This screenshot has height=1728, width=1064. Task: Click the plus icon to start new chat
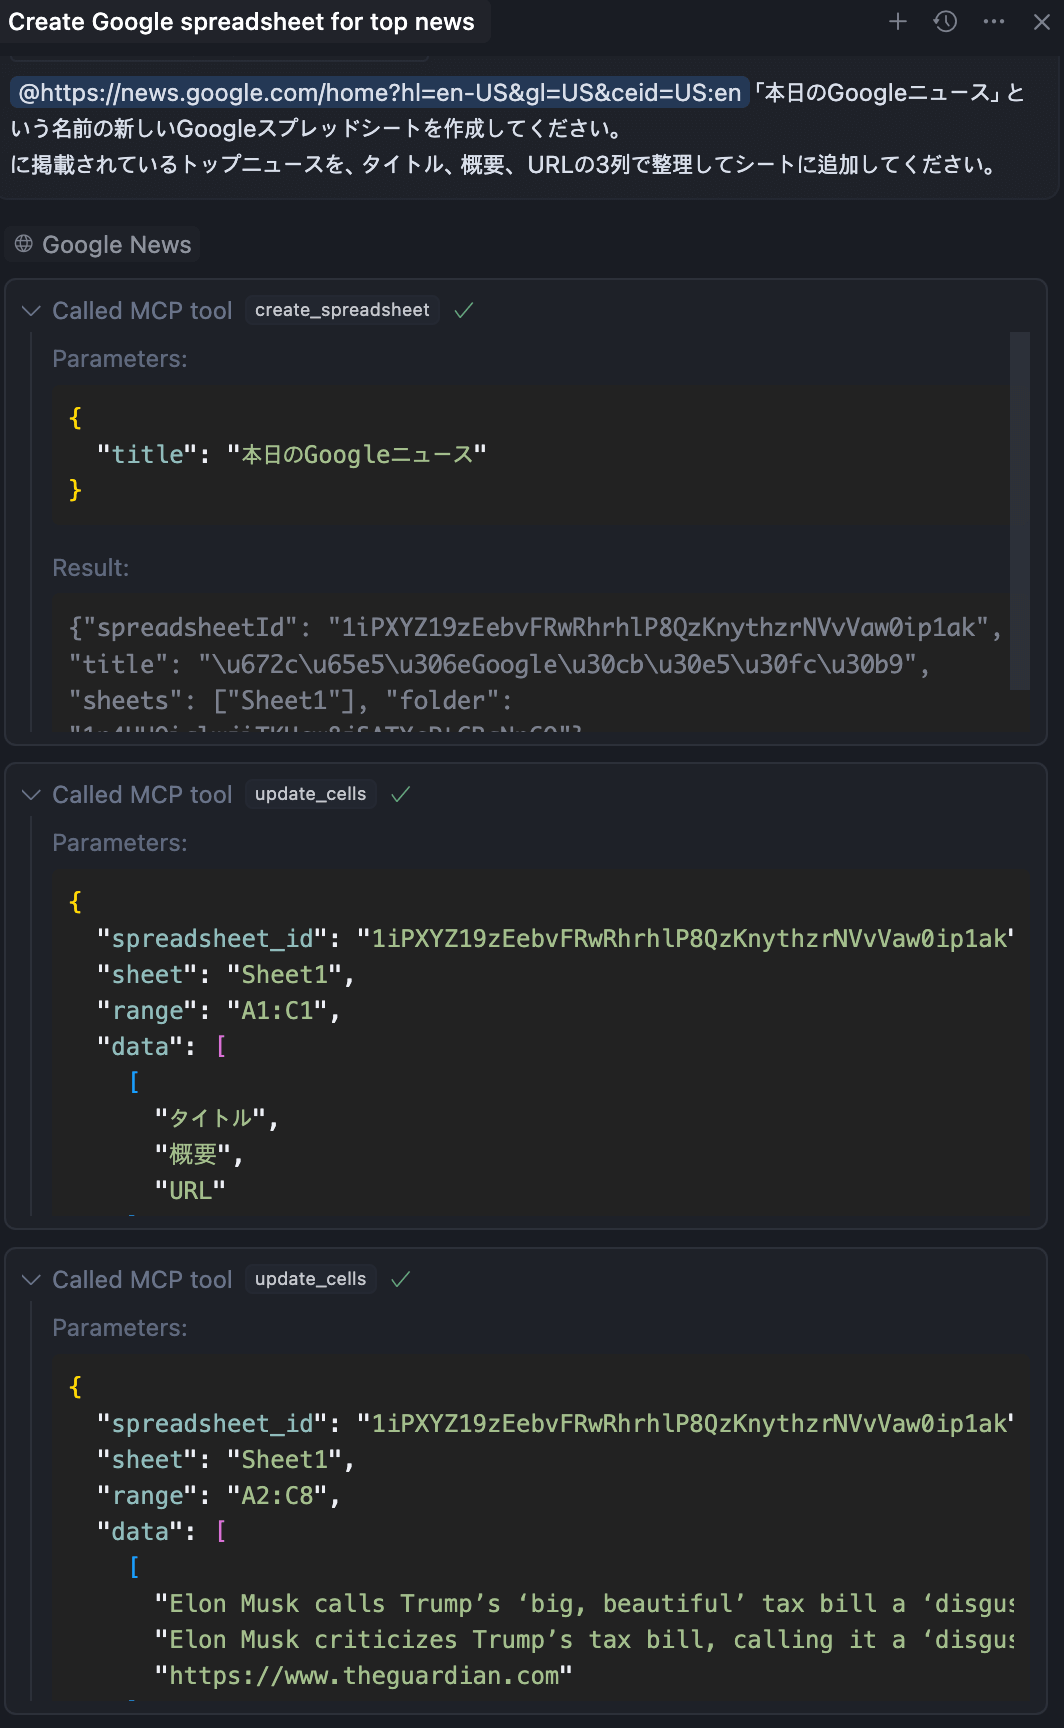coord(898,22)
